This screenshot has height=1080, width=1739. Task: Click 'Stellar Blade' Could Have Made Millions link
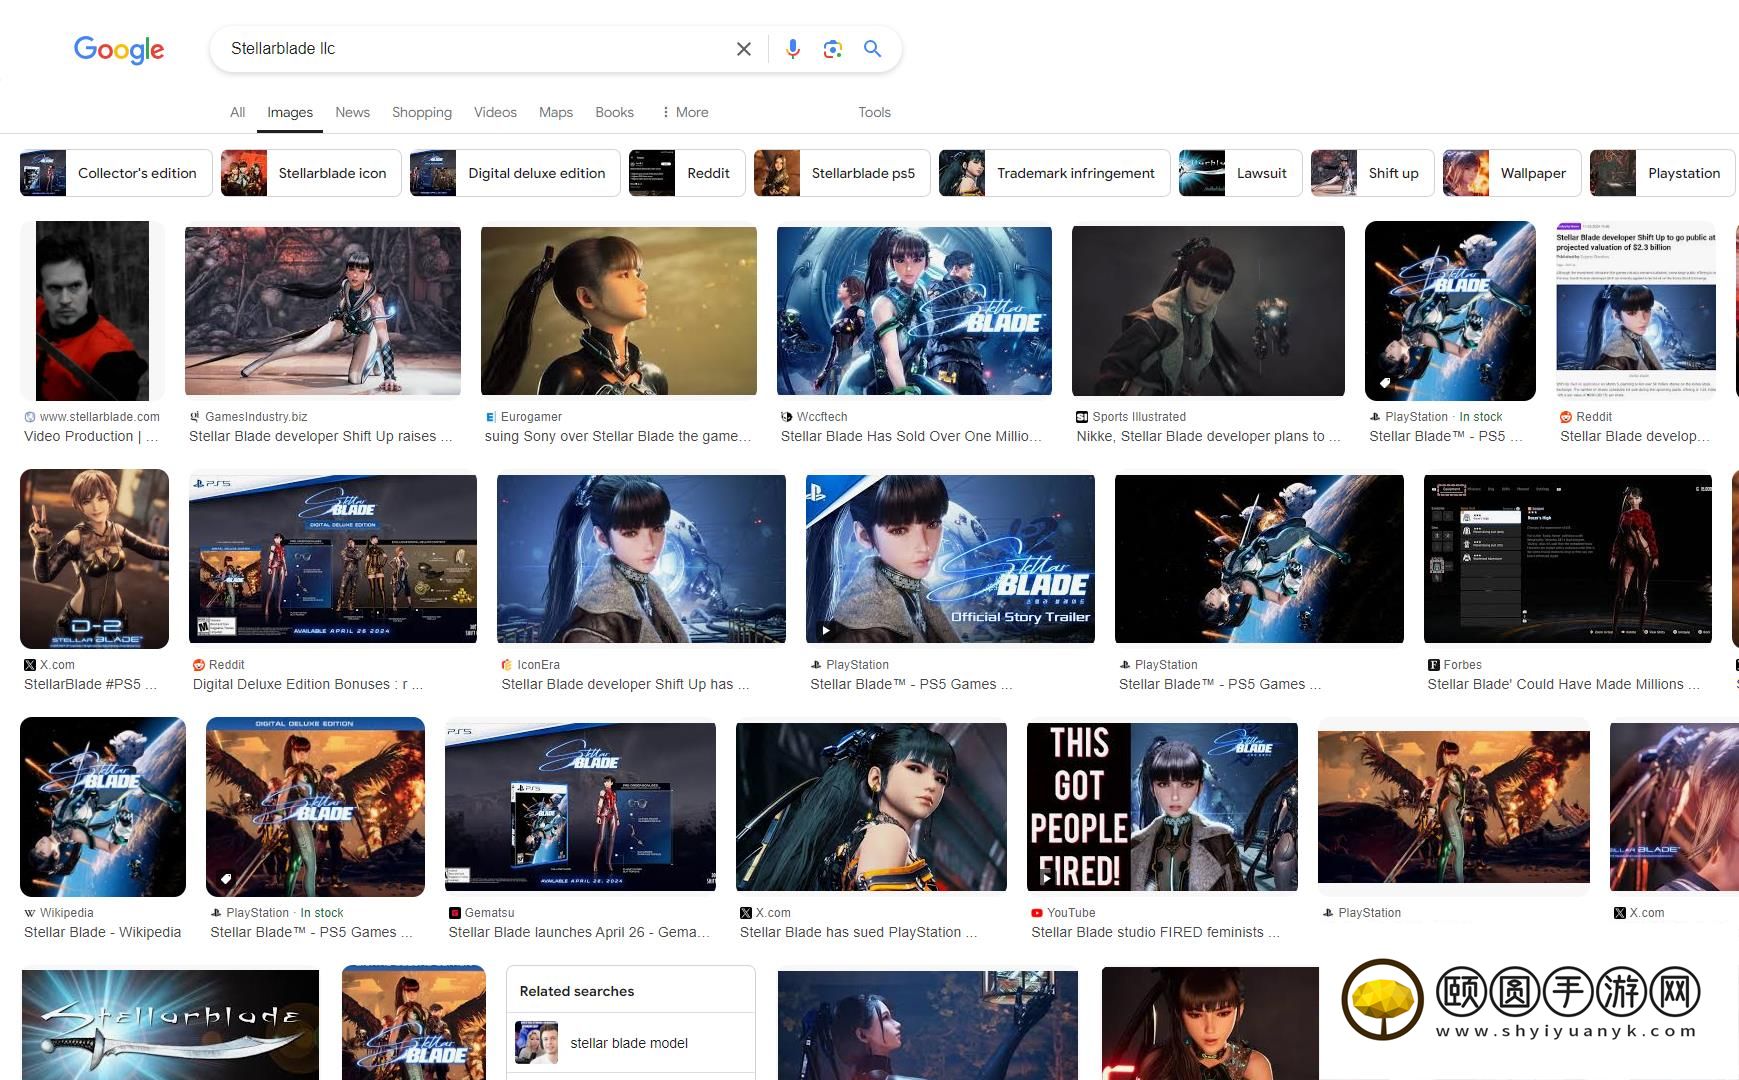(x=1563, y=684)
